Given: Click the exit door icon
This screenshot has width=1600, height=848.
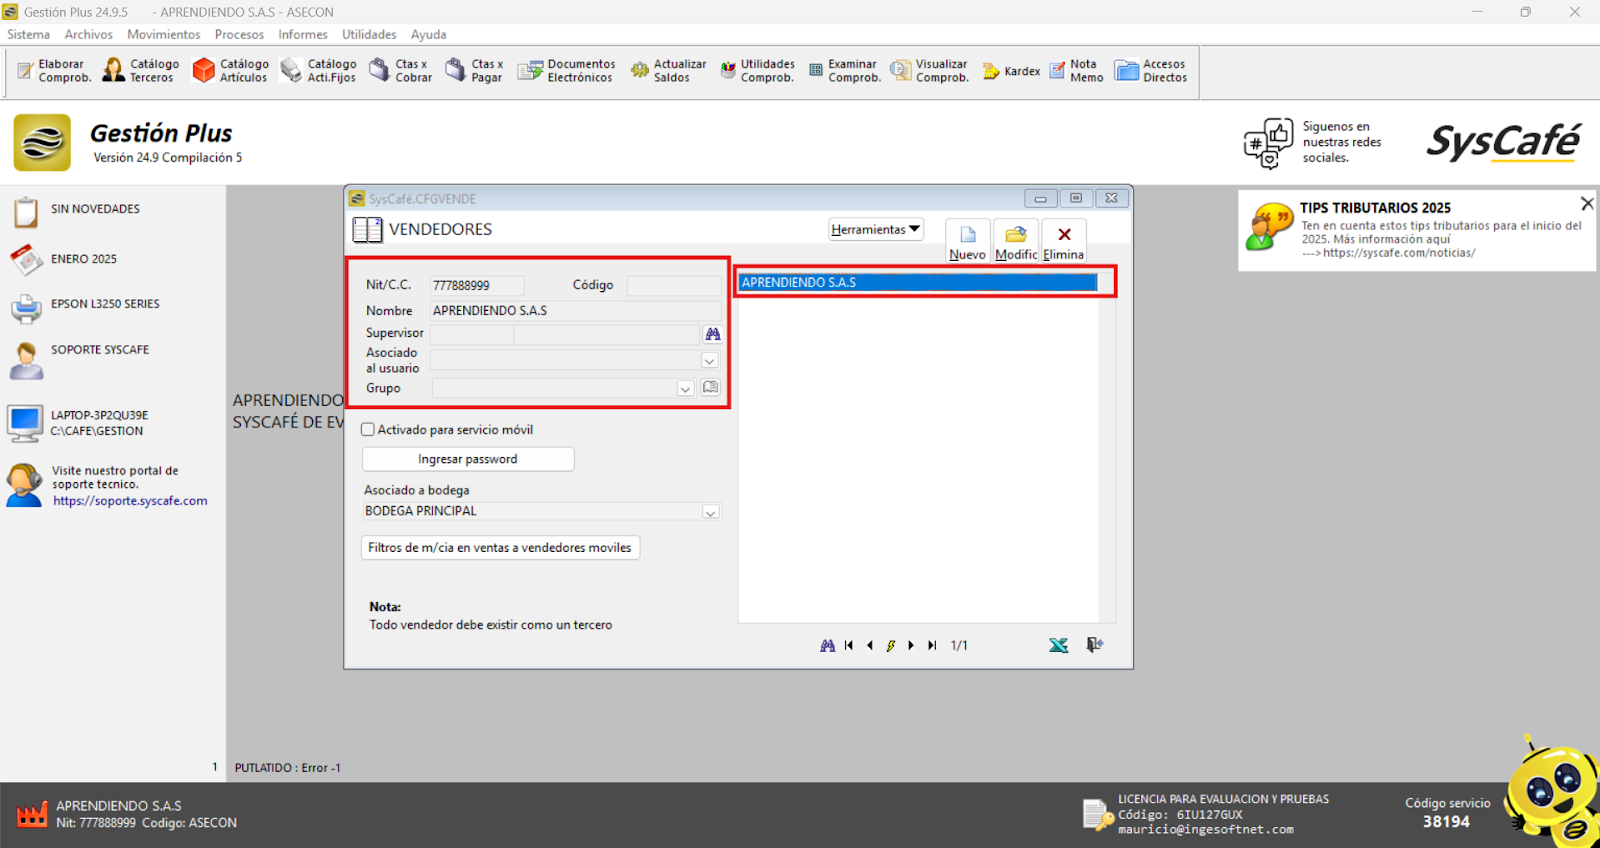Looking at the screenshot, I should point(1095,646).
